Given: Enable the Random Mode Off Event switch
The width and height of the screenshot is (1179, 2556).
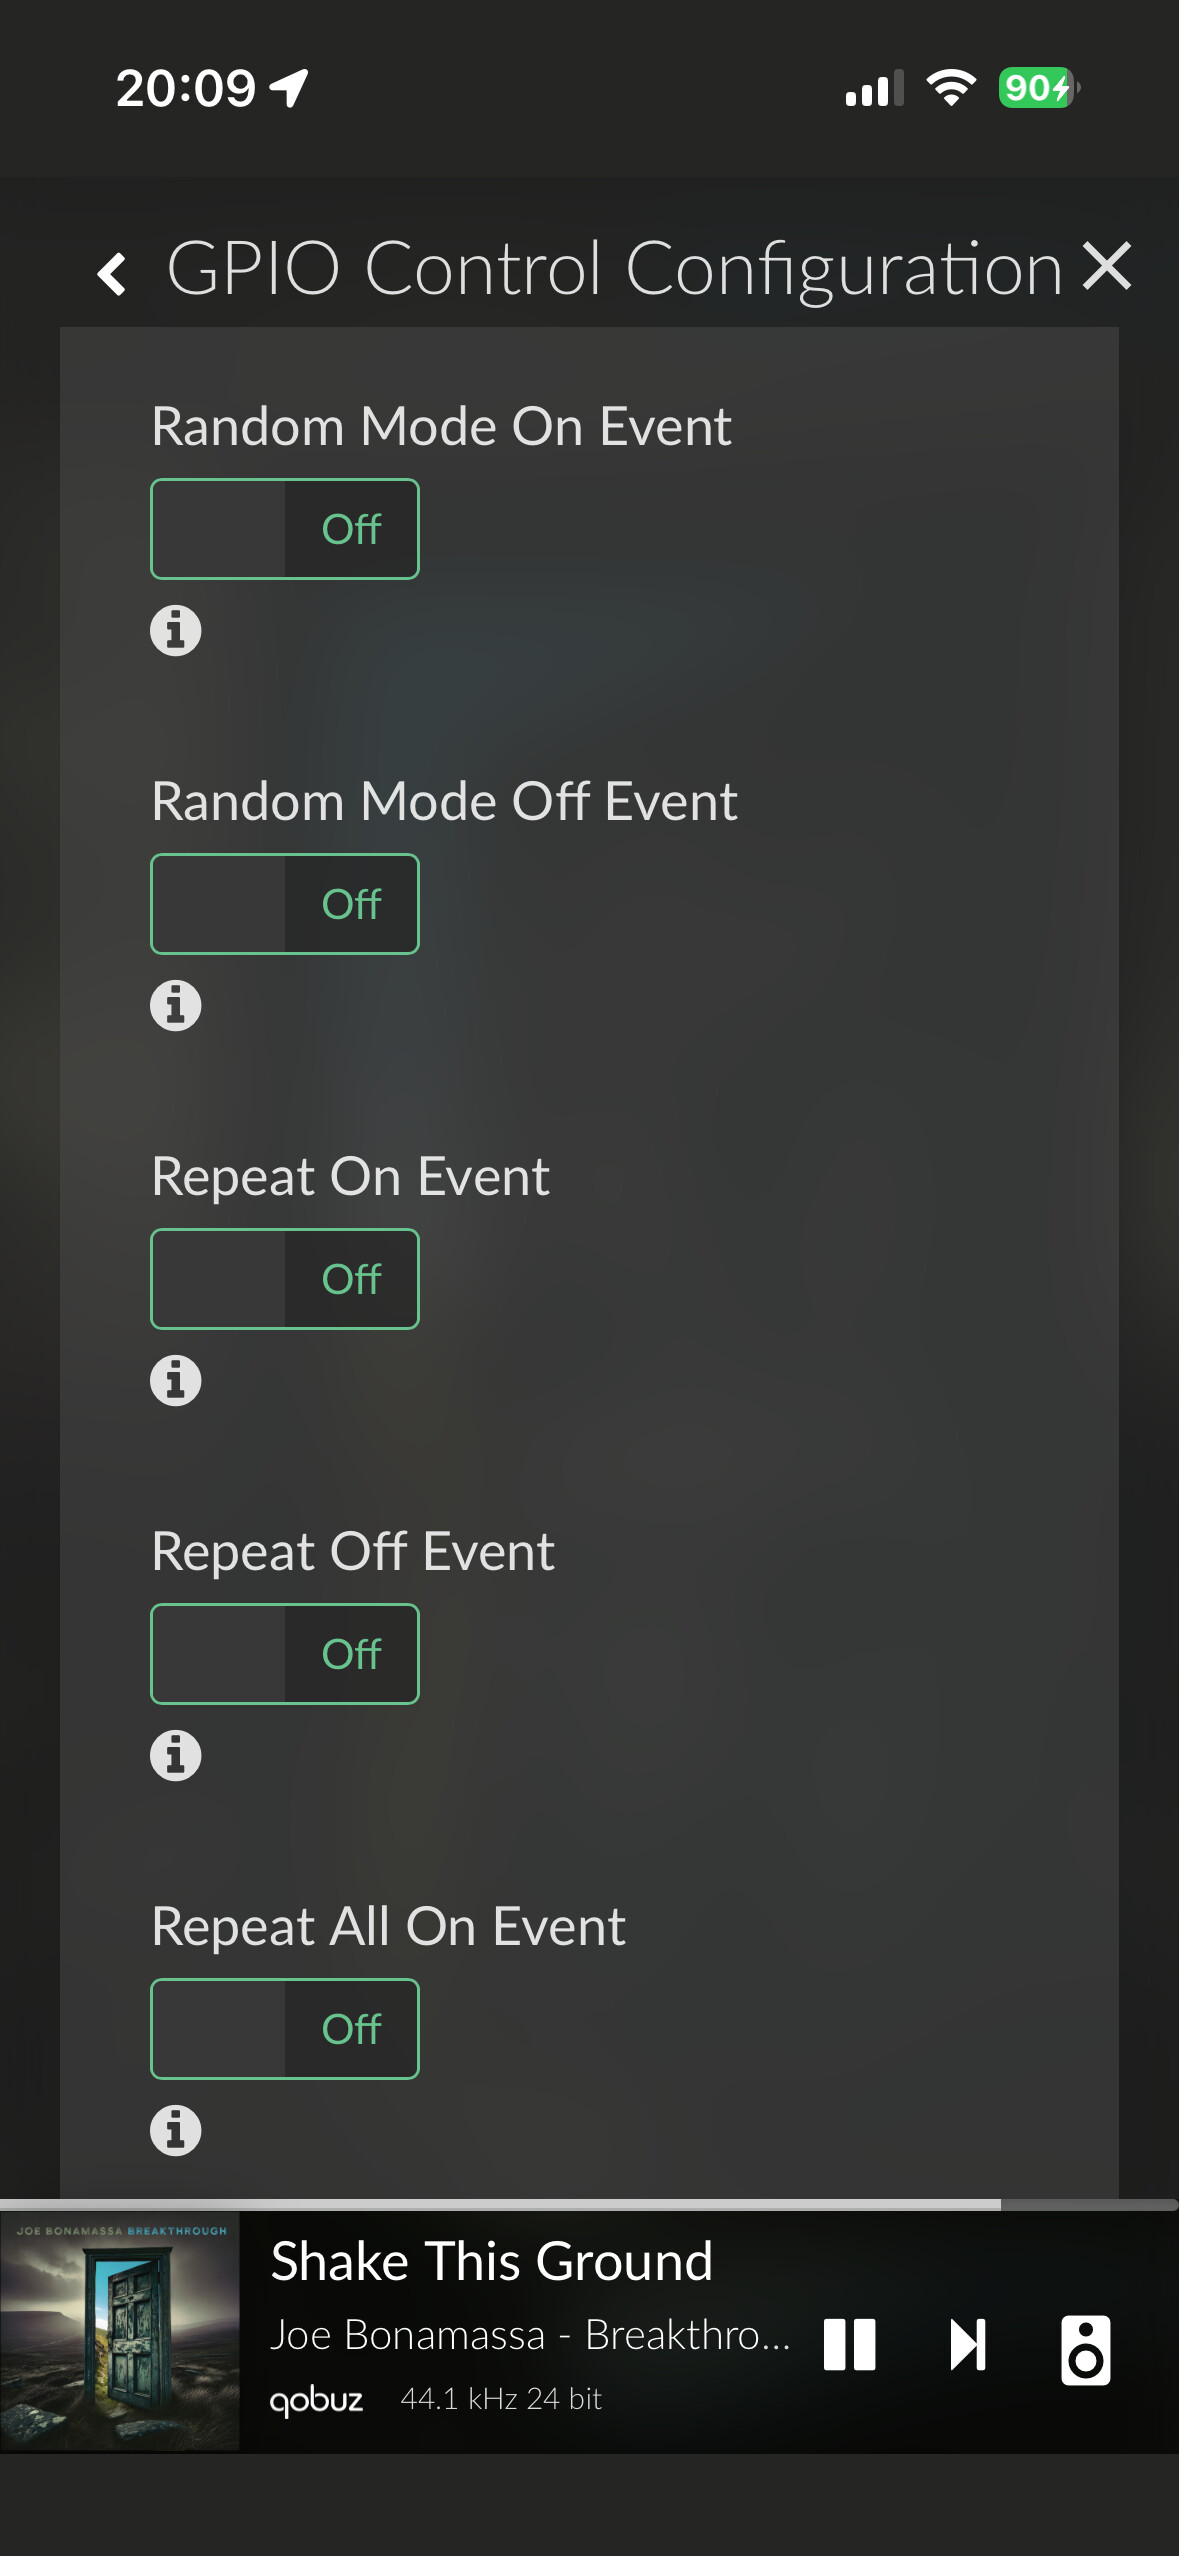Looking at the screenshot, I should (x=285, y=904).
